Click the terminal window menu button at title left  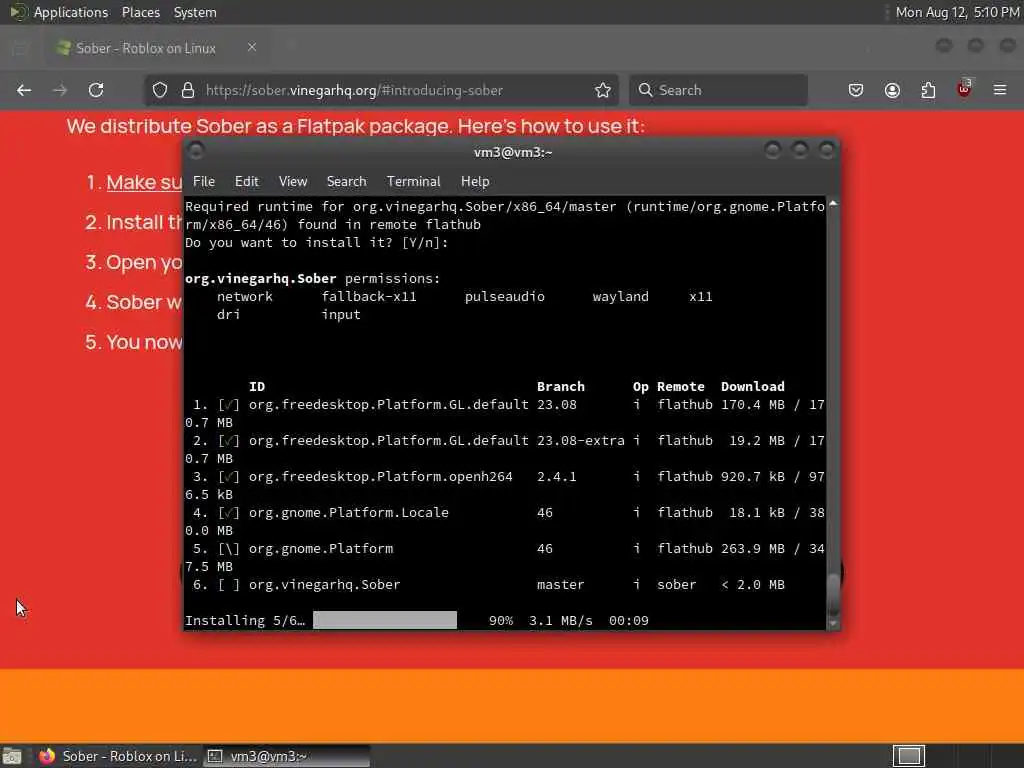tap(195, 151)
